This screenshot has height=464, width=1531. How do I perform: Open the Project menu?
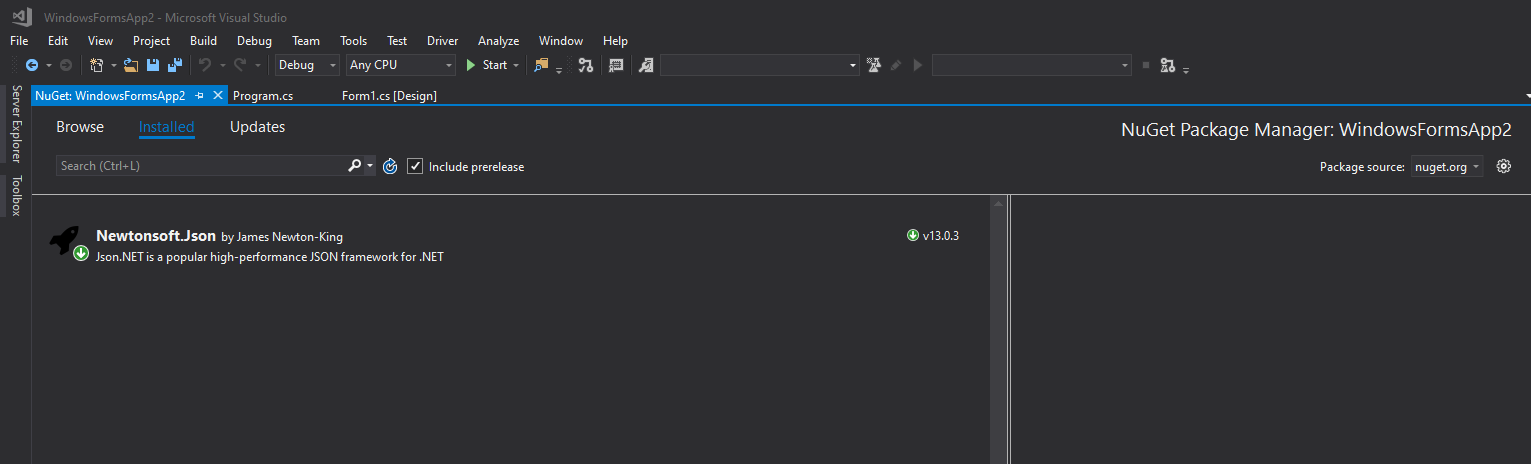151,41
